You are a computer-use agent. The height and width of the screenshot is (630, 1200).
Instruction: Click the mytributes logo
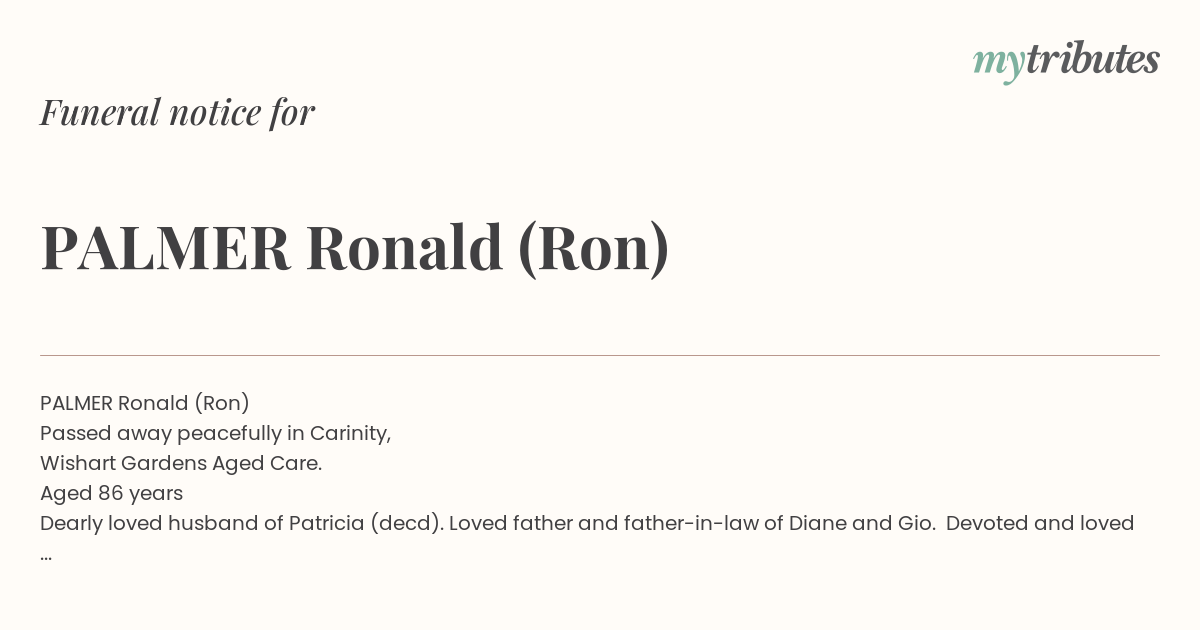click(1066, 62)
